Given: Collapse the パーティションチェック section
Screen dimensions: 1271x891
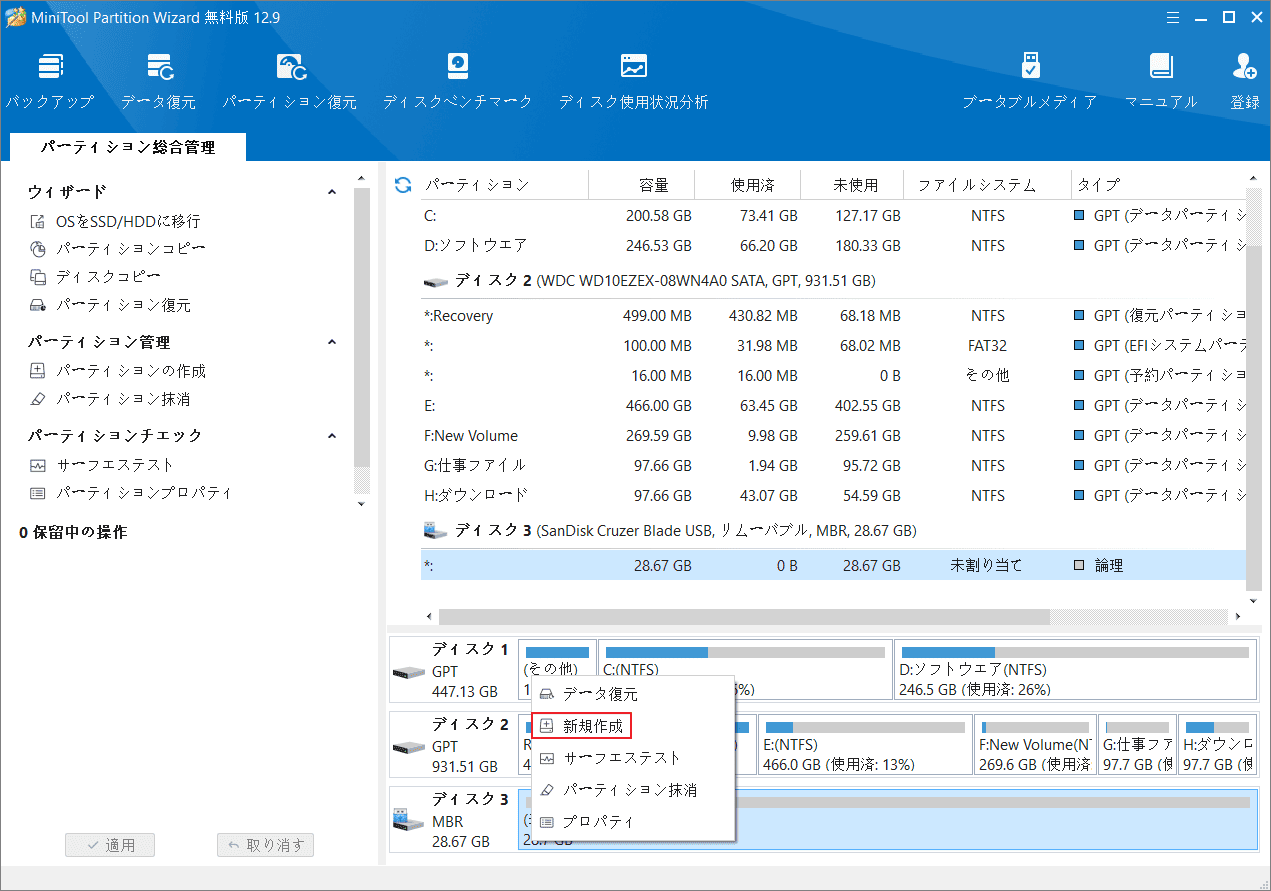Looking at the screenshot, I should click(x=333, y=436).
